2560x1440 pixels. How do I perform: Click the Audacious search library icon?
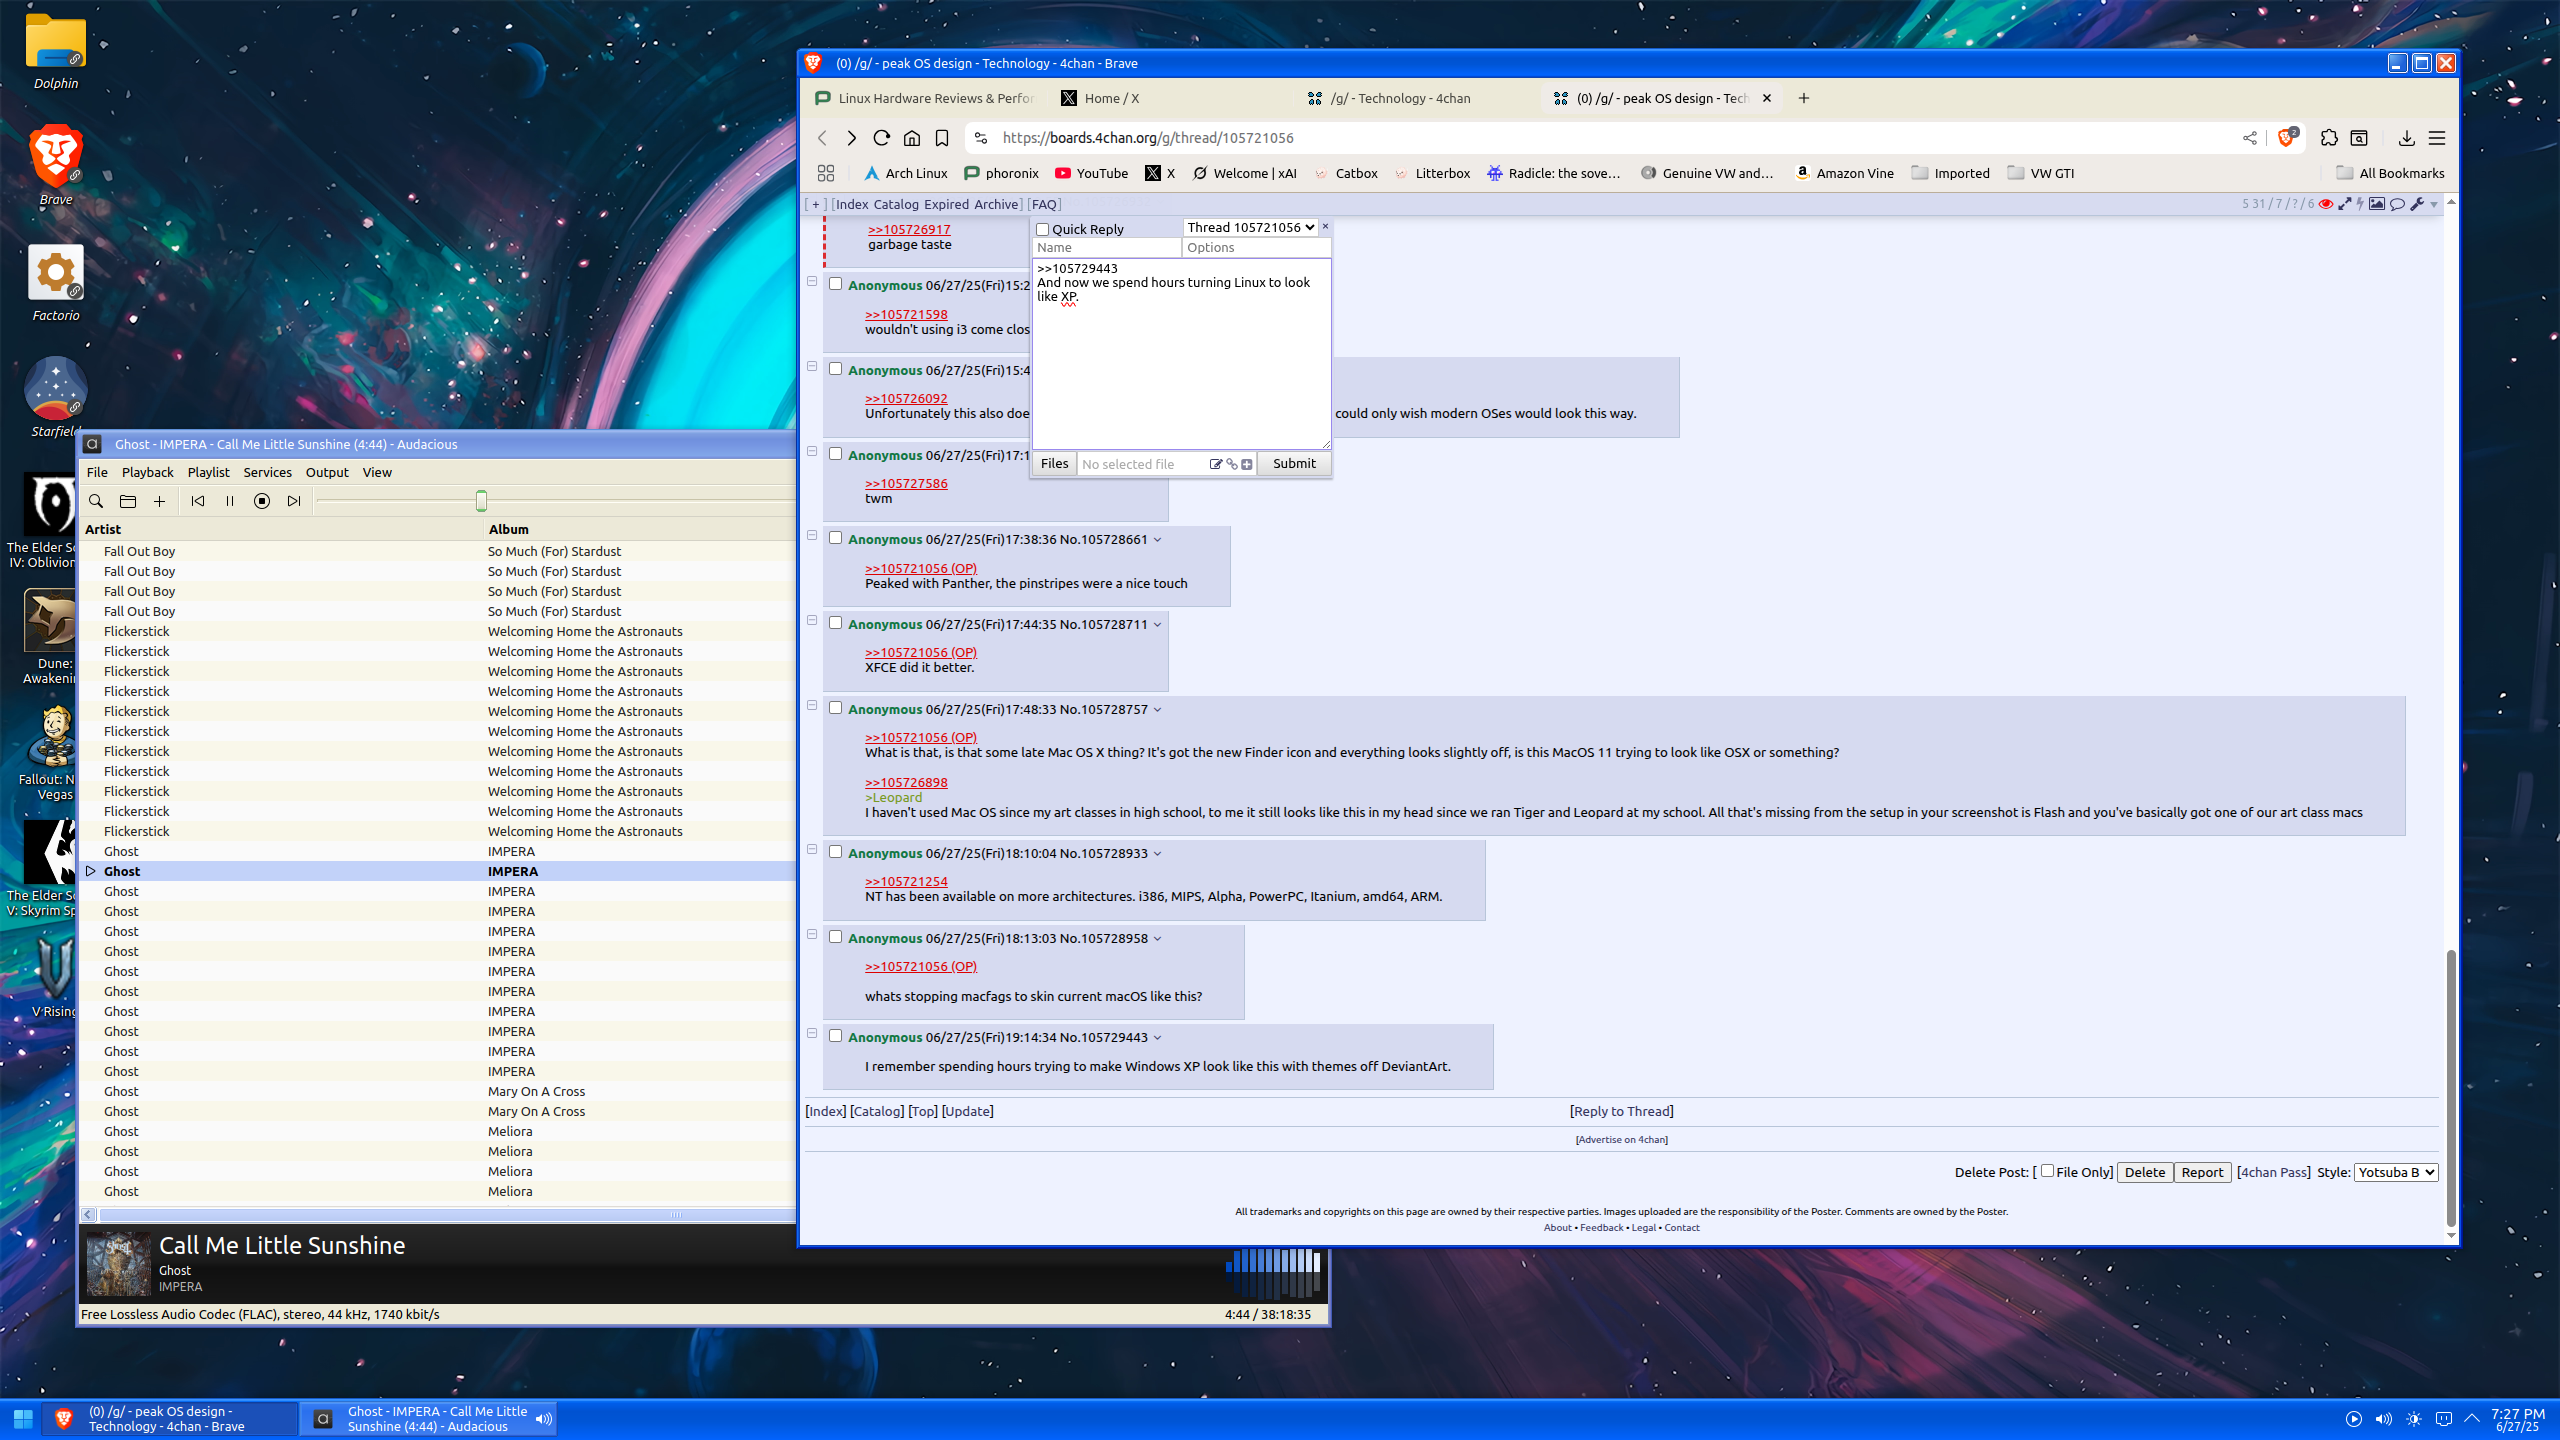(x=96, y=501)
